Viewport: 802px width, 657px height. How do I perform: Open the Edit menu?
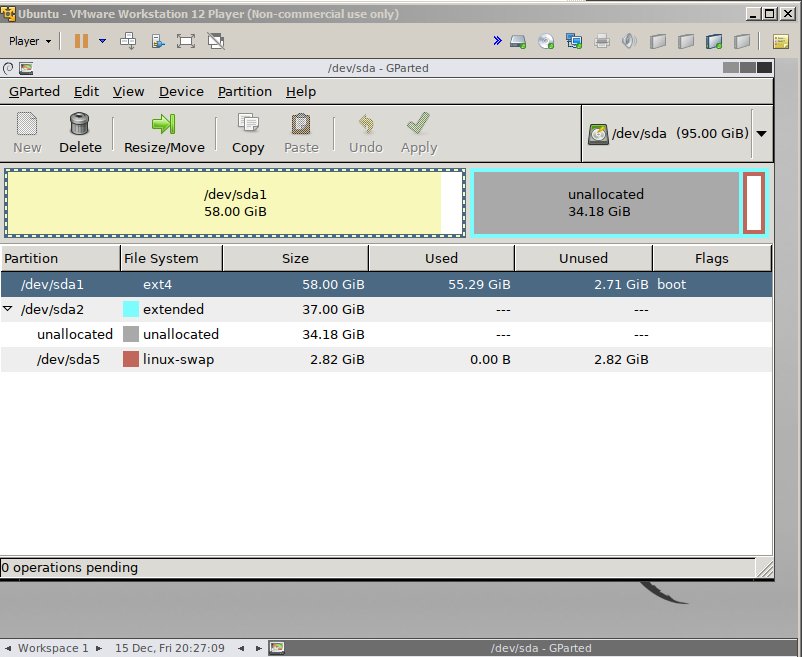(x=86, y=92)
